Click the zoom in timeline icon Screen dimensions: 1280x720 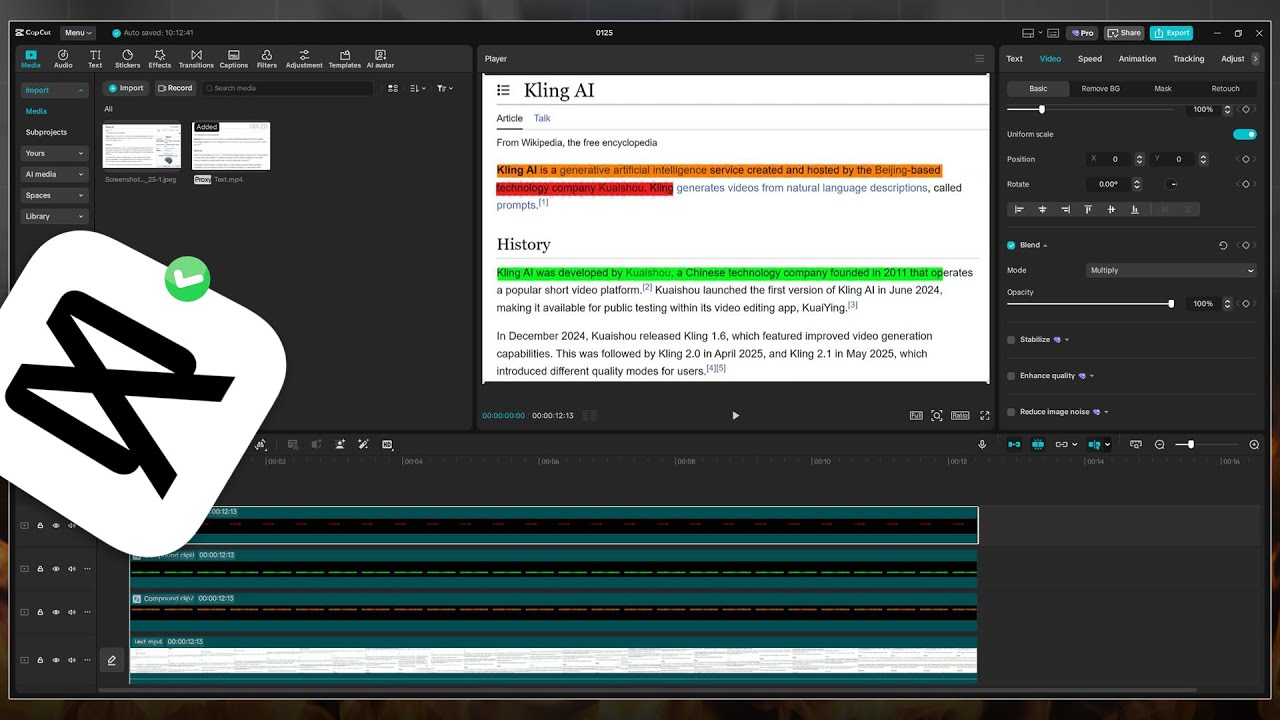[1254, 444]
